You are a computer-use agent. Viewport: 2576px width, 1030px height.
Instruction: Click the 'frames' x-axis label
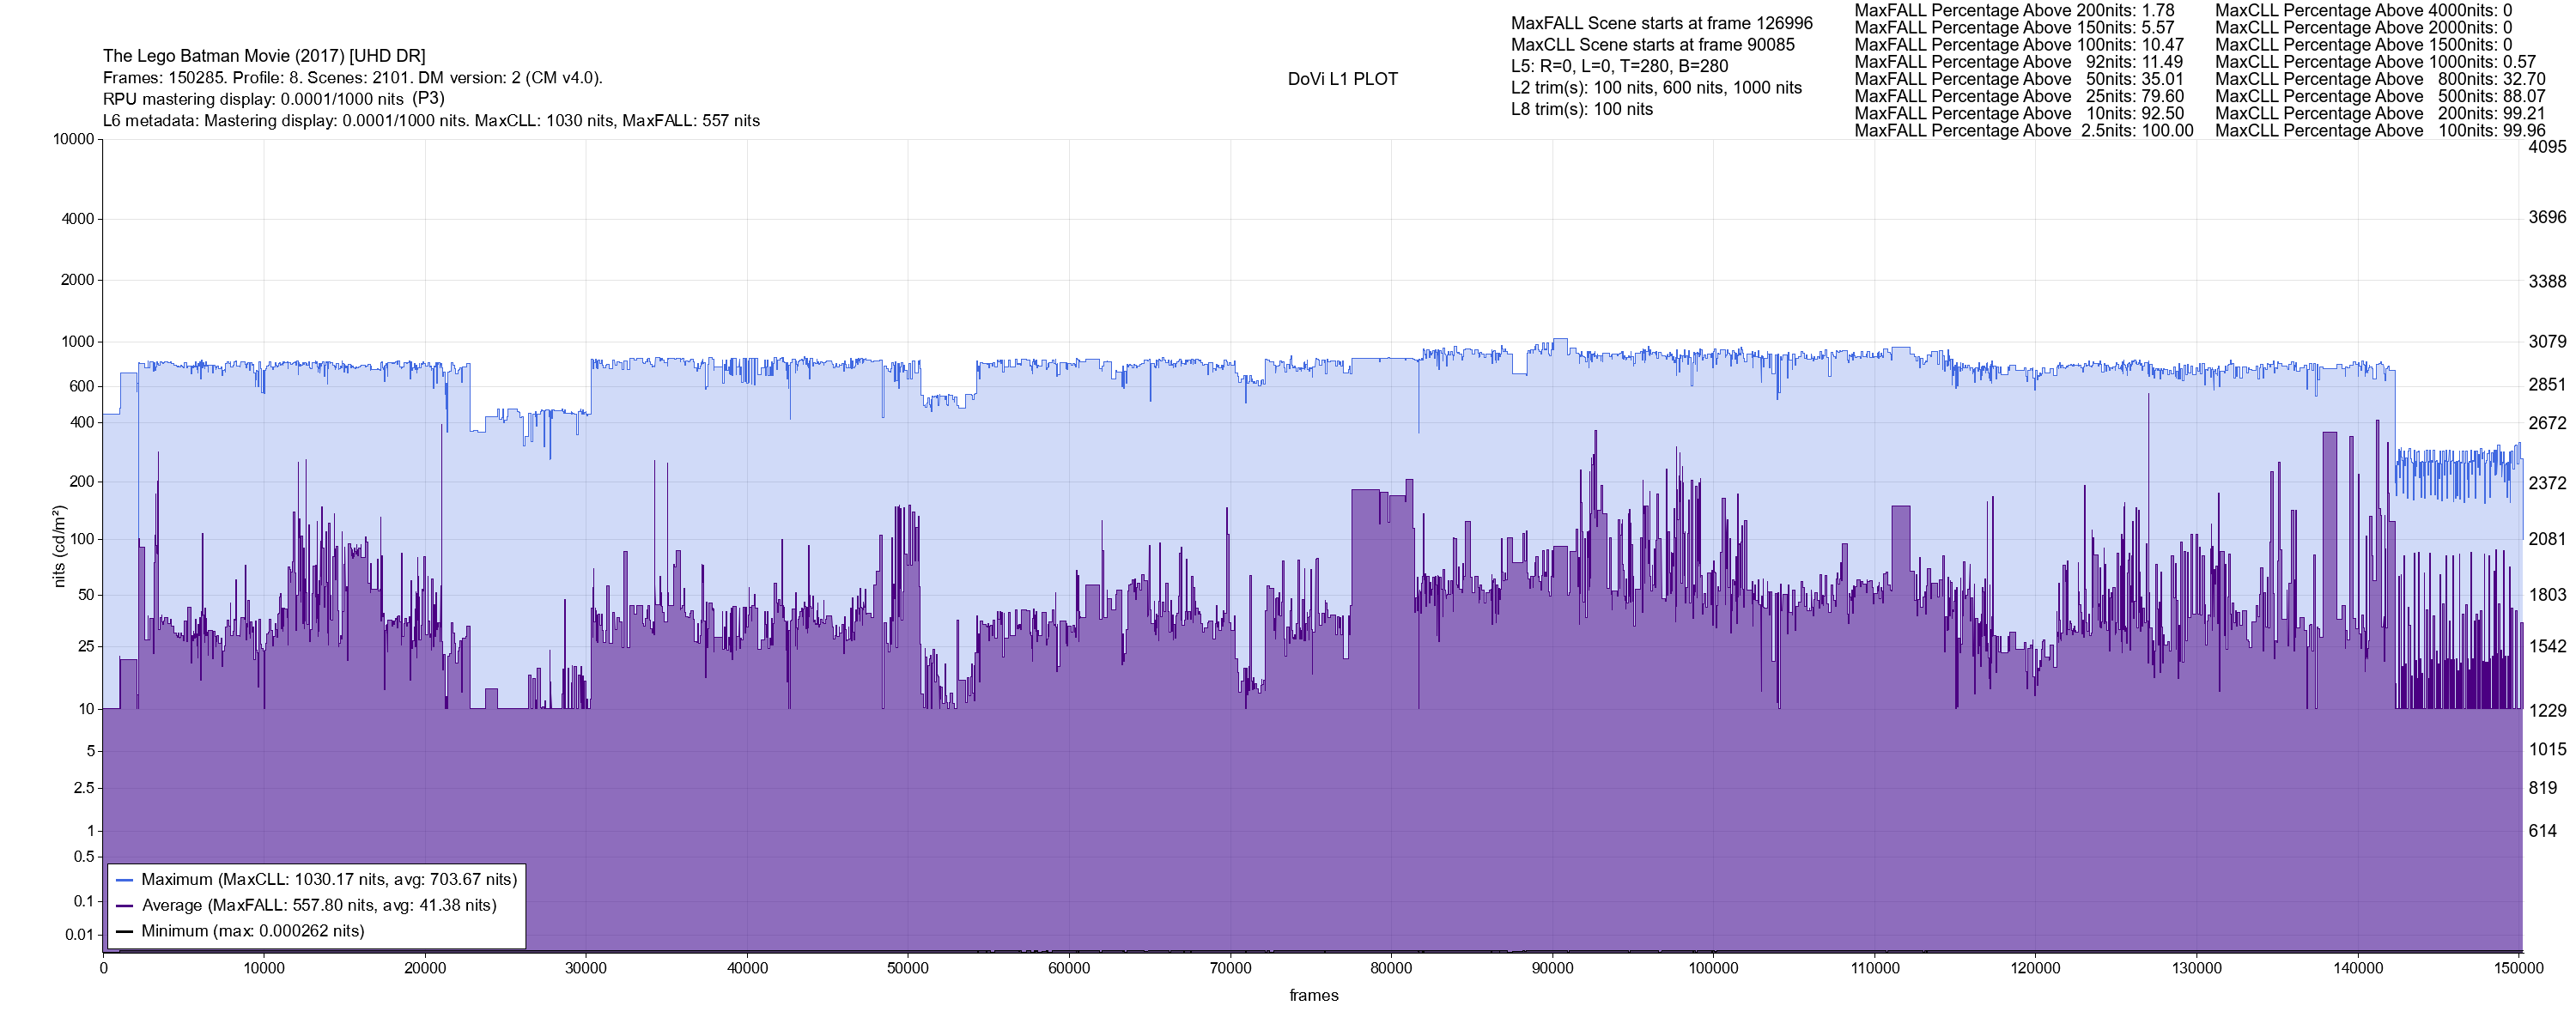coord(1313,995)
